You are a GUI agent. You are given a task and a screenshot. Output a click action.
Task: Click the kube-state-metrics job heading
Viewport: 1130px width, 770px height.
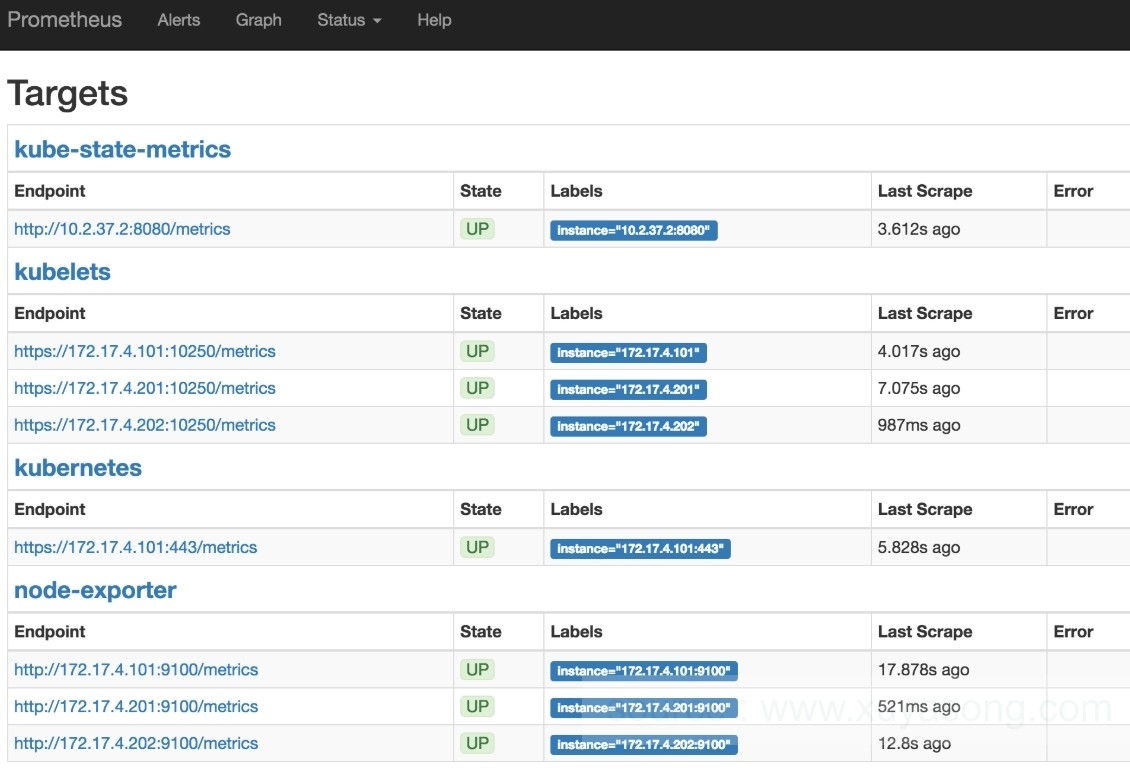(x=122, y=150)
